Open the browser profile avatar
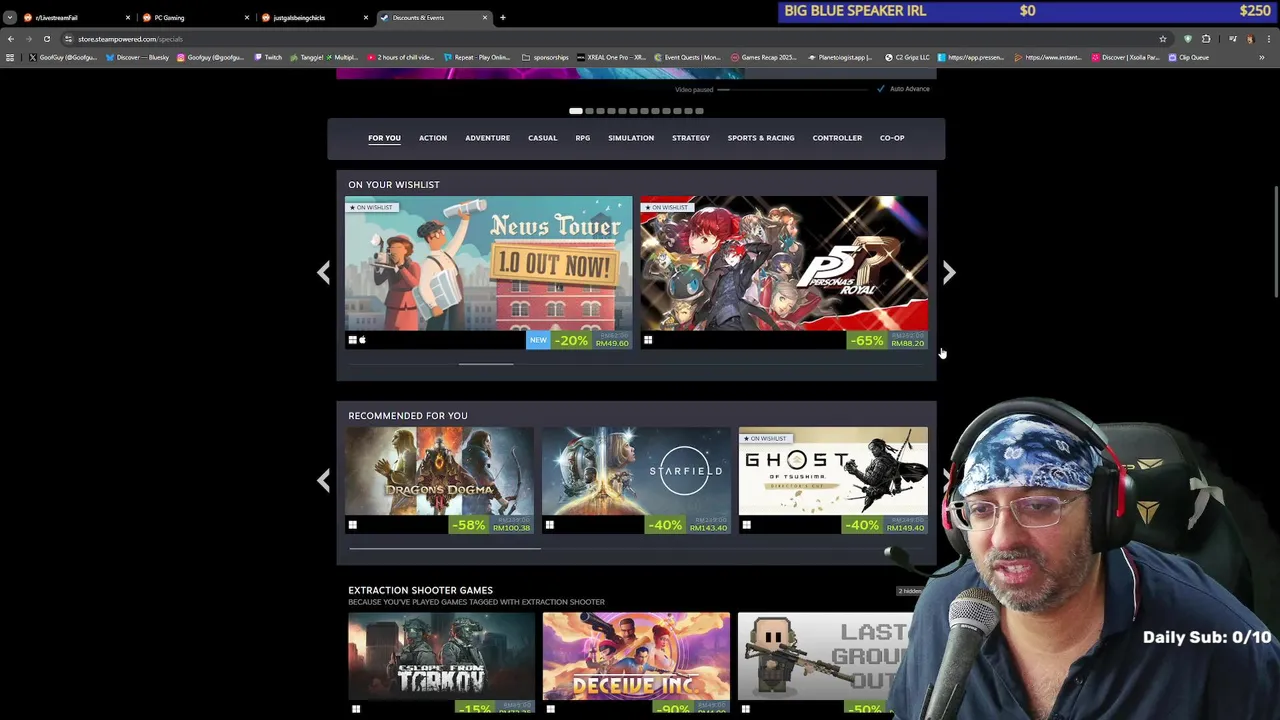1280x720 pixels. click(1250, 39)
